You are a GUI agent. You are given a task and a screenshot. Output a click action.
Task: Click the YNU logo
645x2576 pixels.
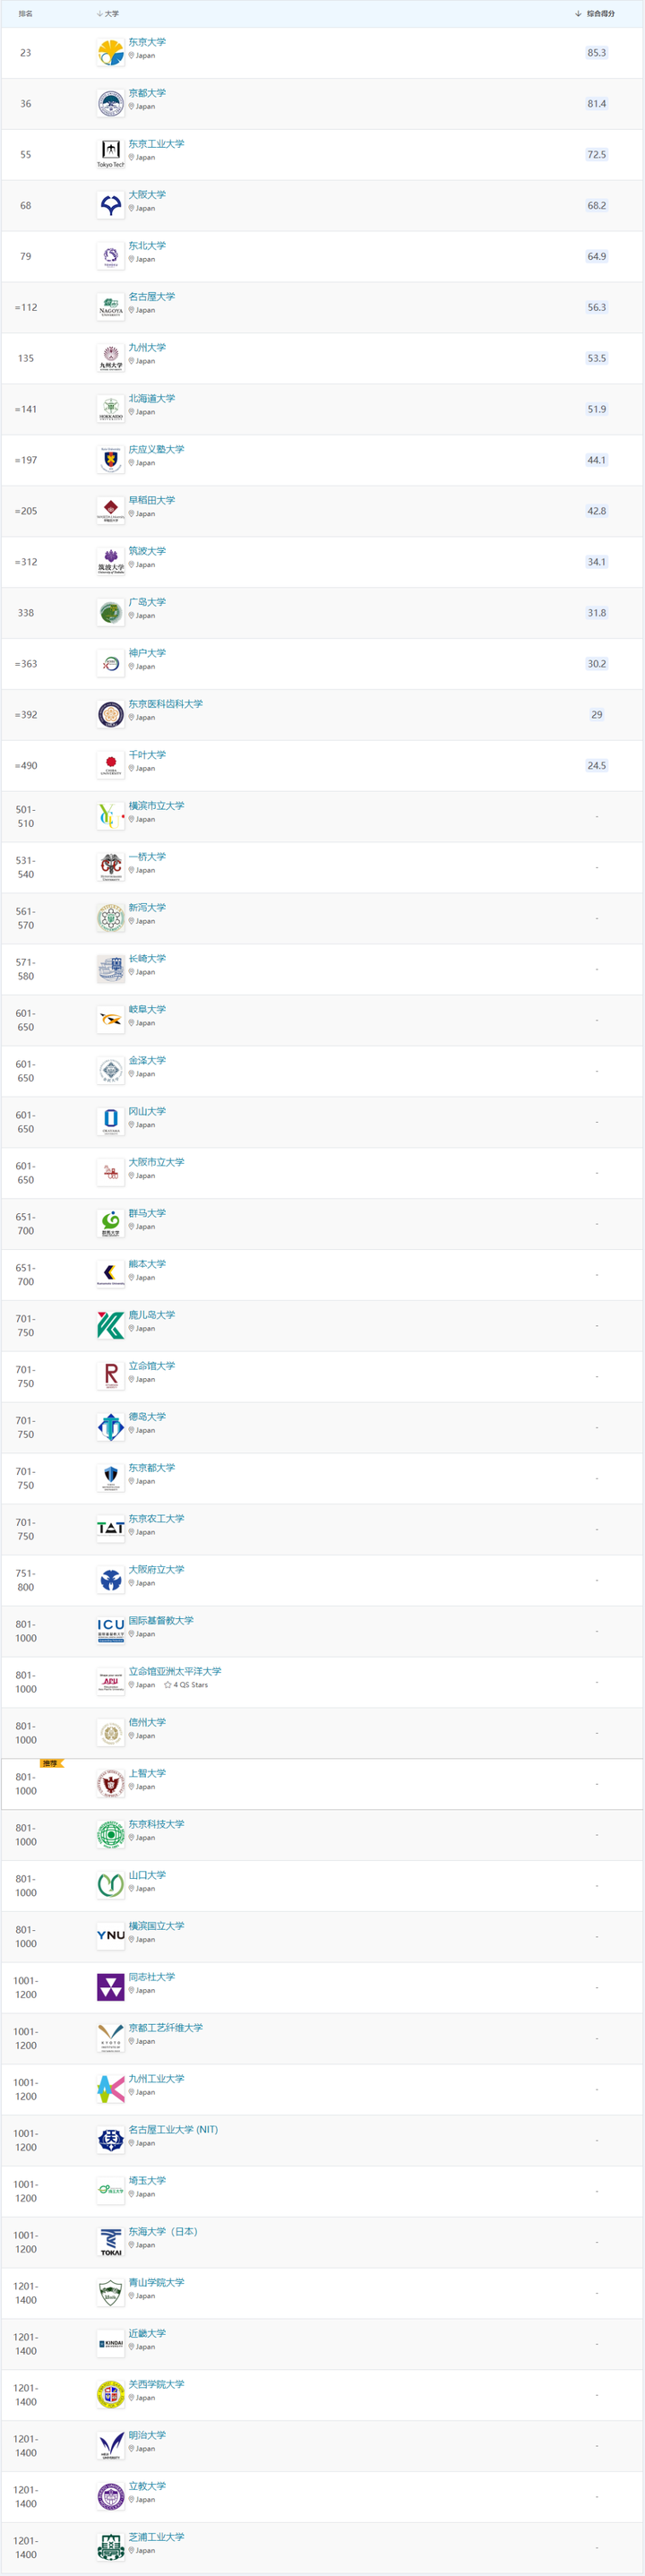[111, 1935]
